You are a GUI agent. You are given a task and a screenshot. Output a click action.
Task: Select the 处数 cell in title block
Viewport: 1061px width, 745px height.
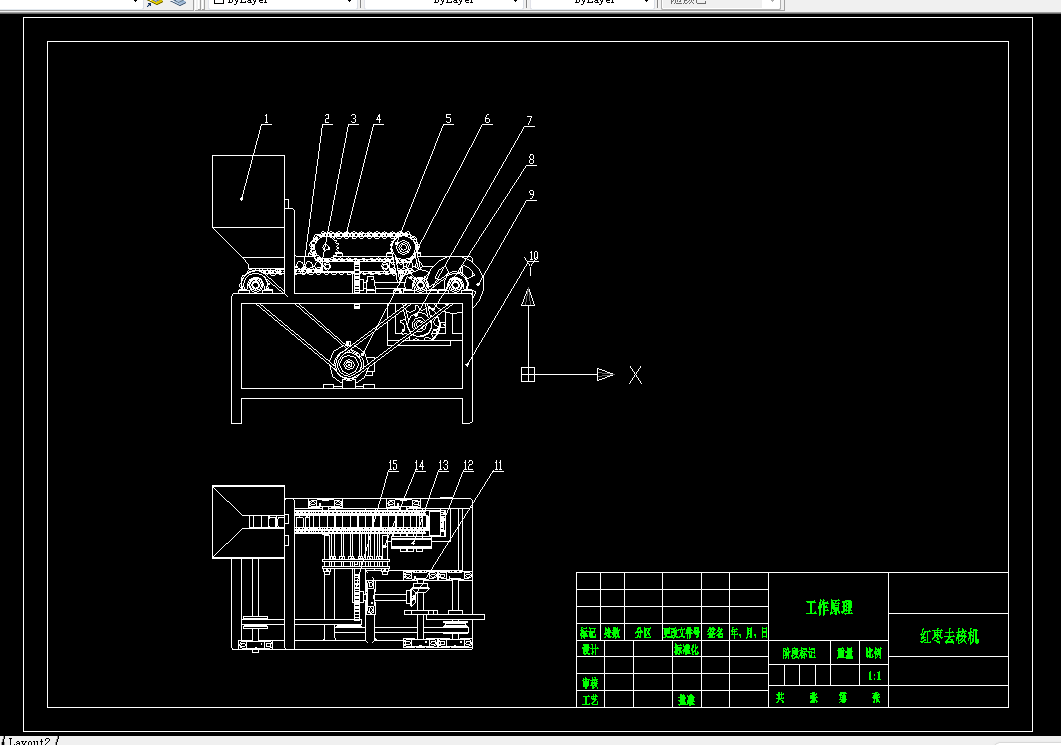coord(612,633)
